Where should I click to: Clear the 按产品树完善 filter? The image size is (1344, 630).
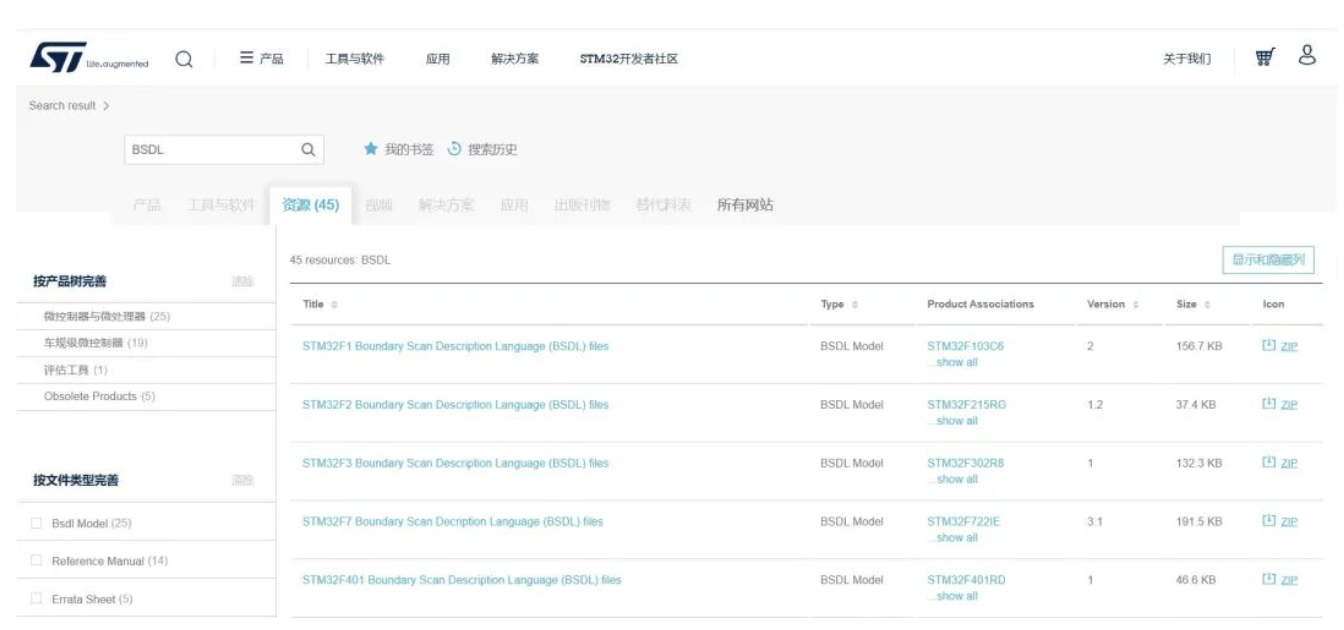click(242, 282)
